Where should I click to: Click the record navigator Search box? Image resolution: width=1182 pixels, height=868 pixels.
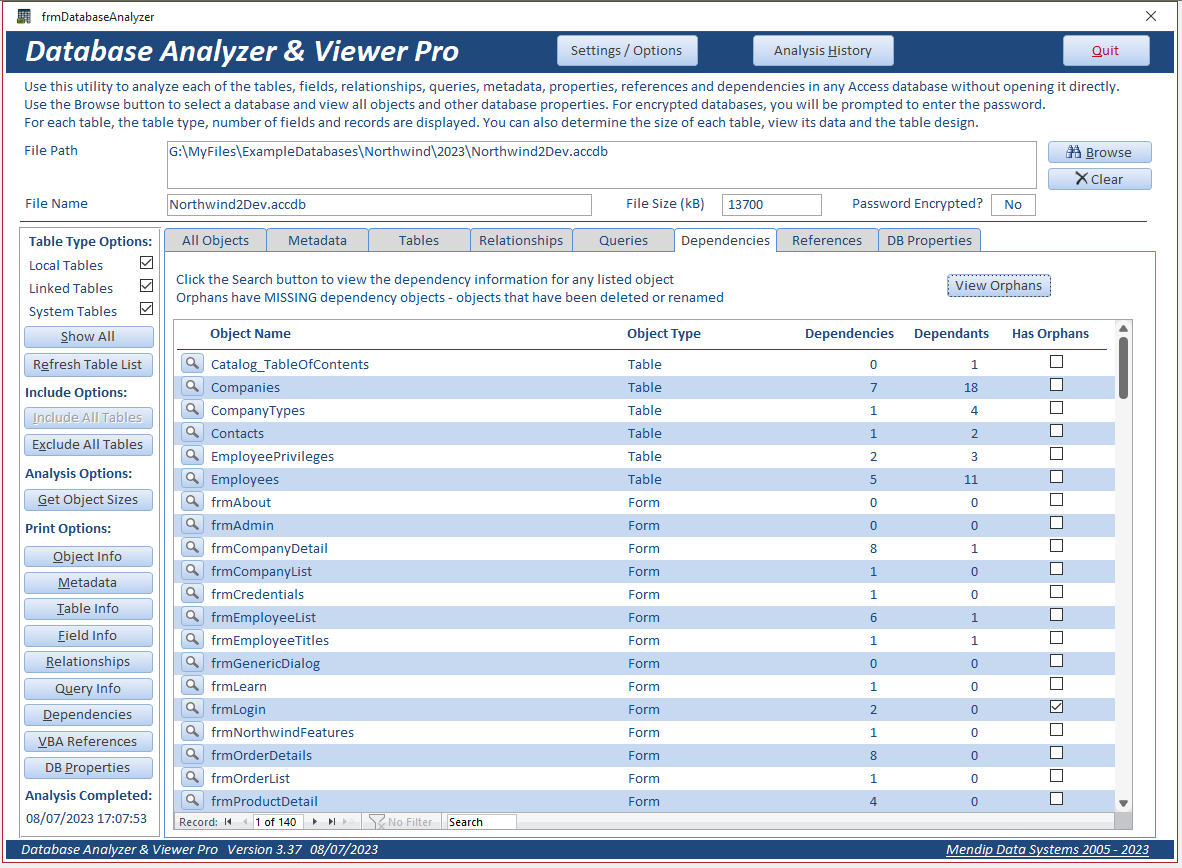(x=481, y=822)
